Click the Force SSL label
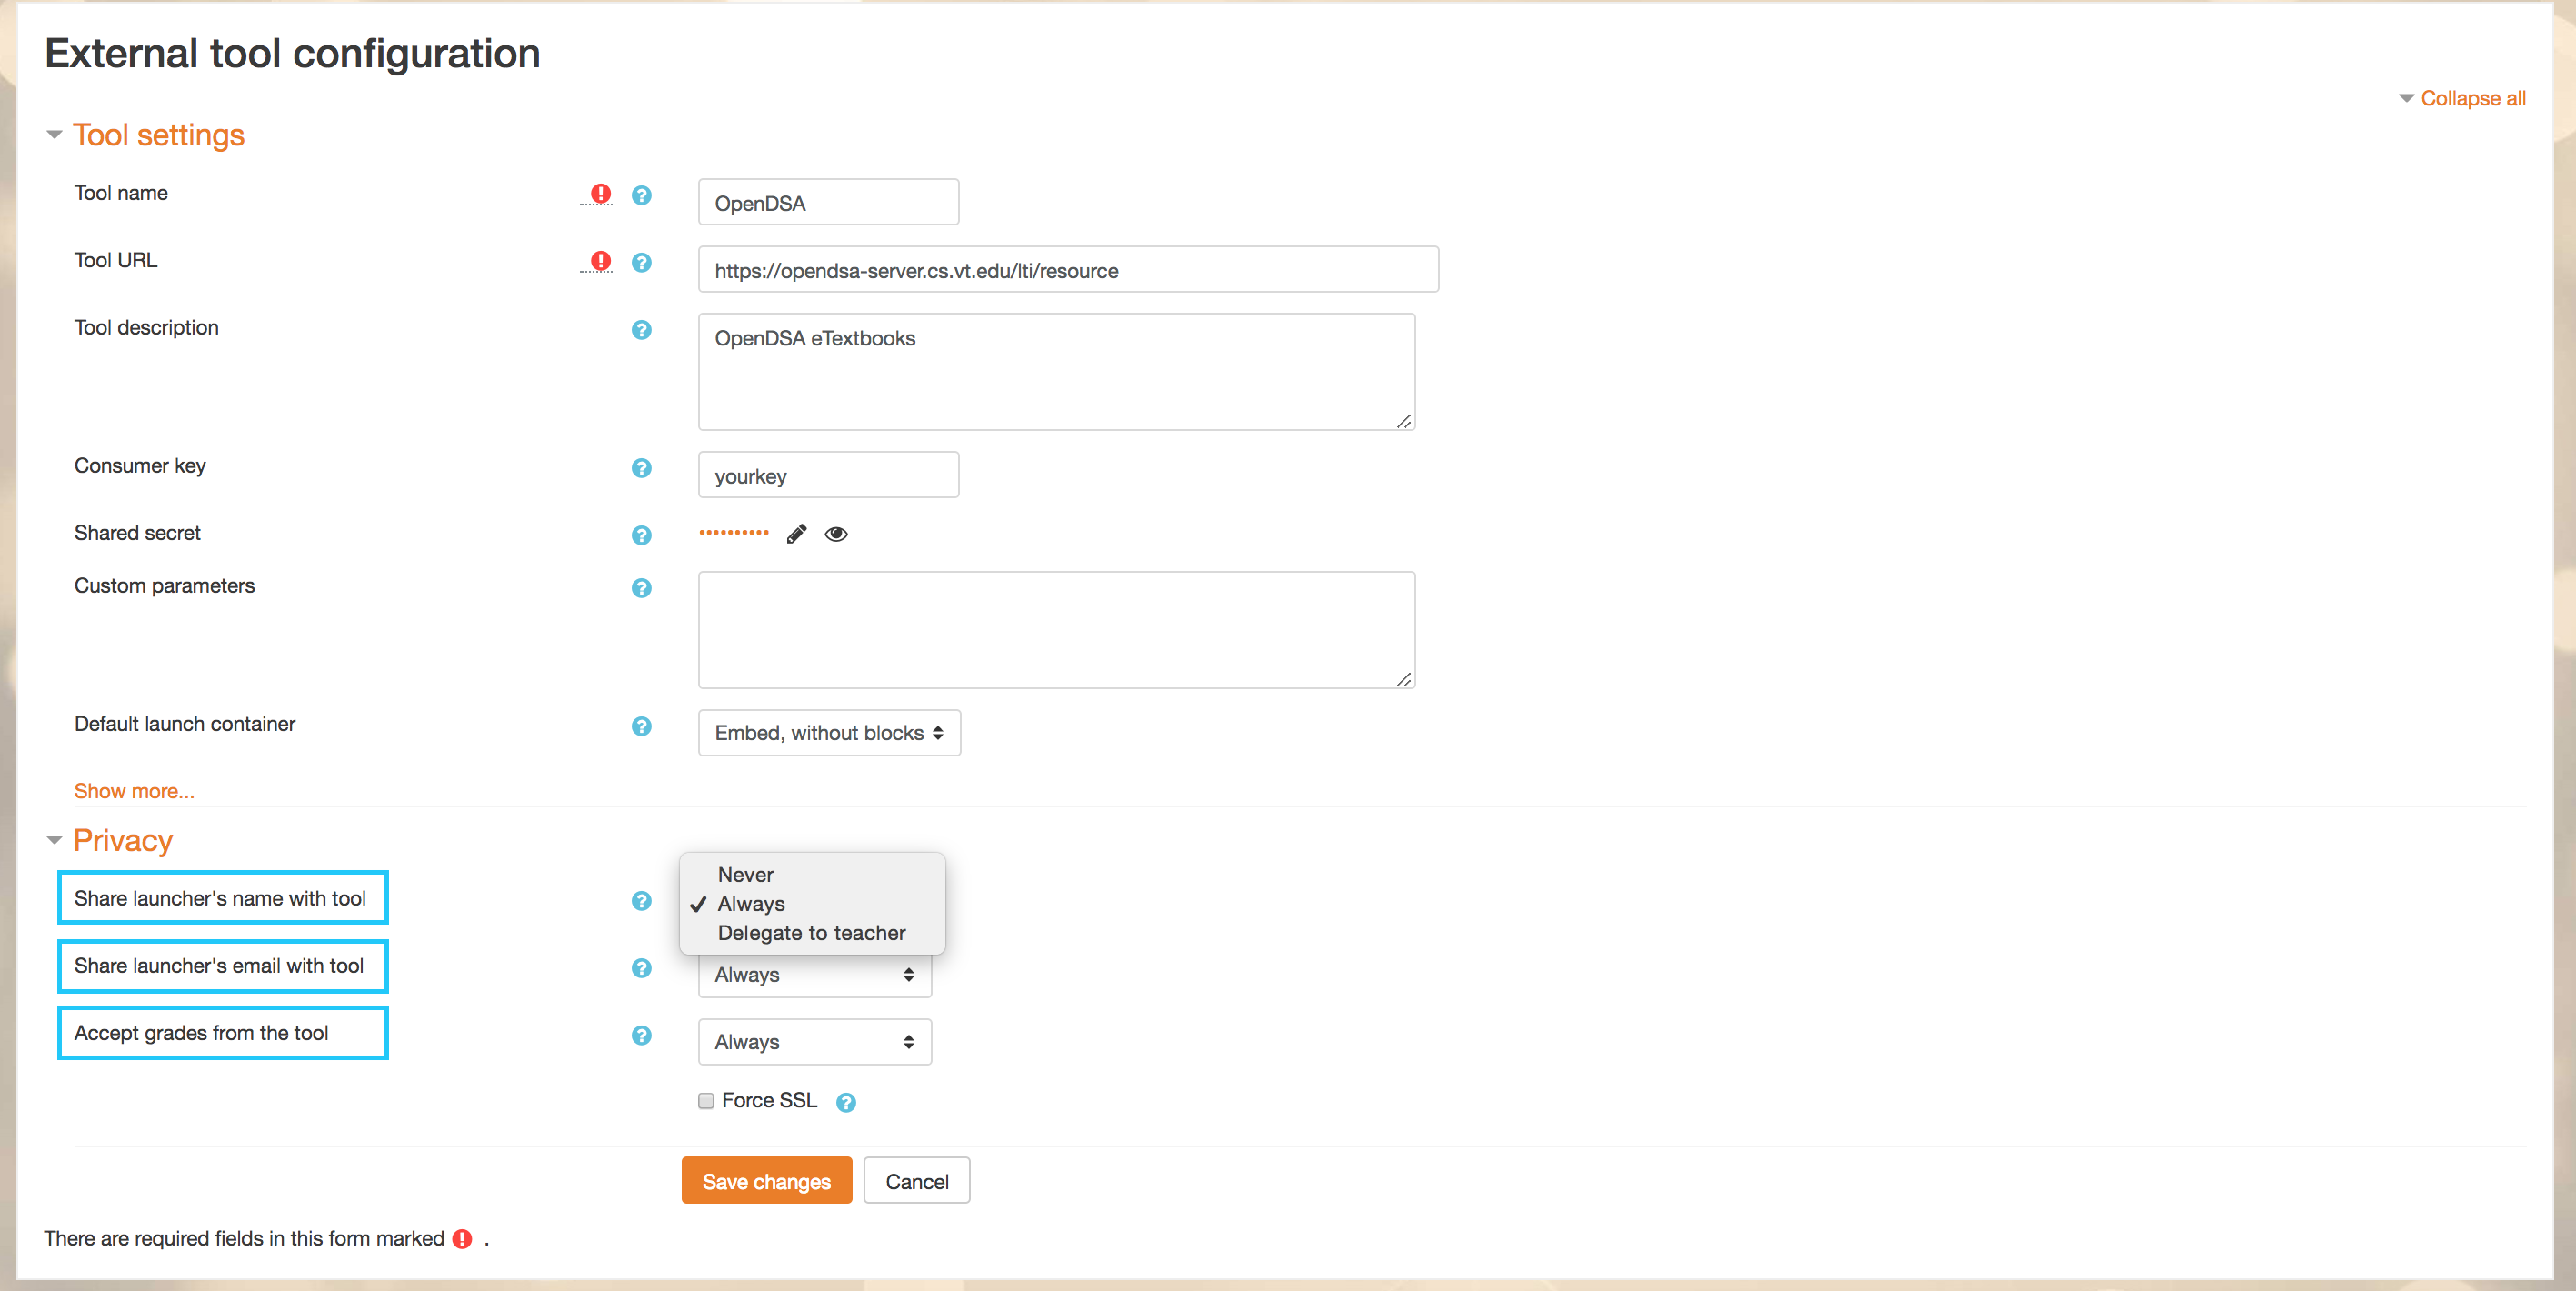 pyautogui.click(x=769, y=1100)
